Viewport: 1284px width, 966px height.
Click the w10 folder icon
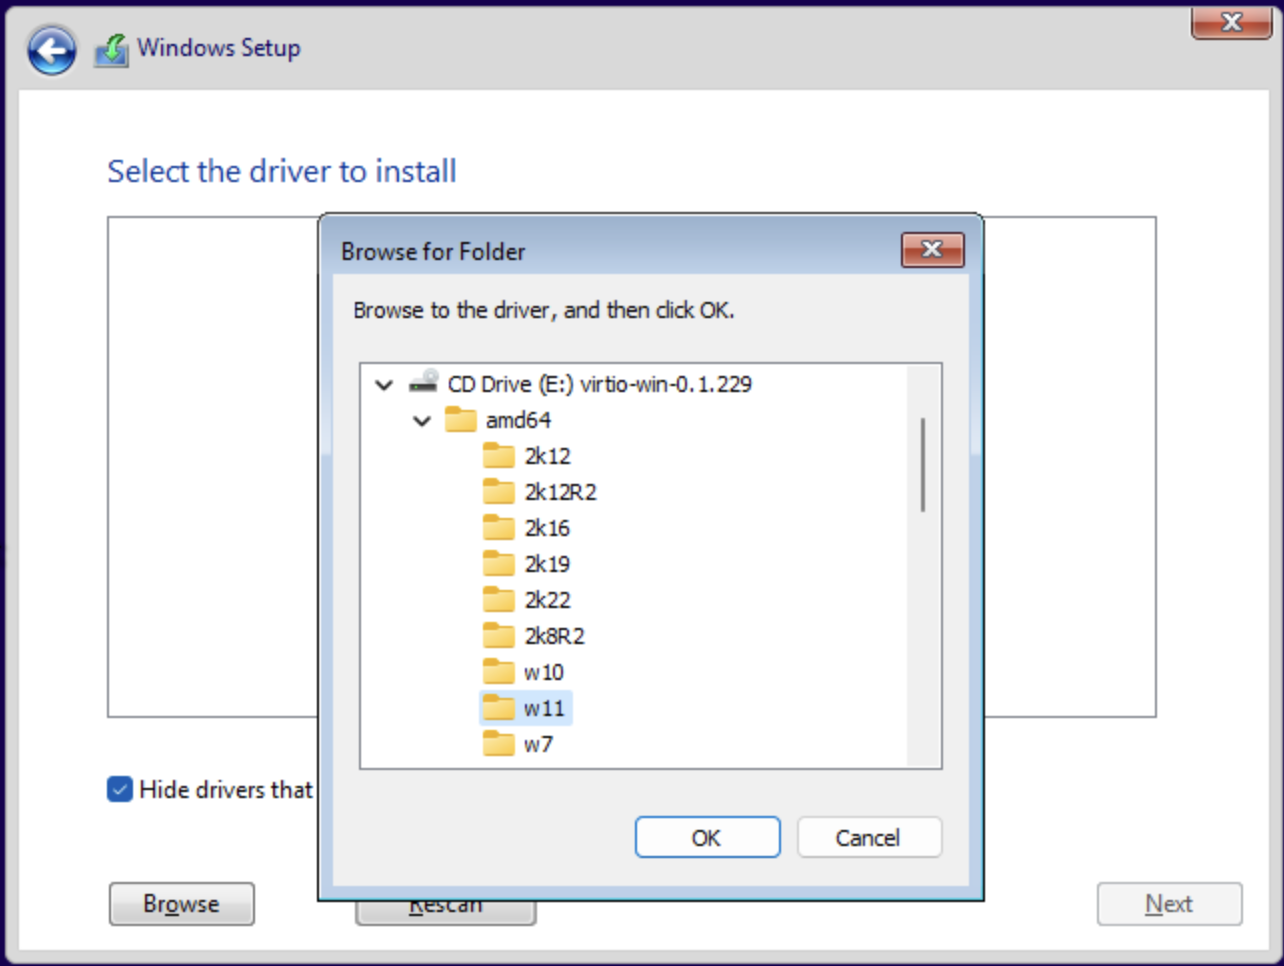point(498,672)
